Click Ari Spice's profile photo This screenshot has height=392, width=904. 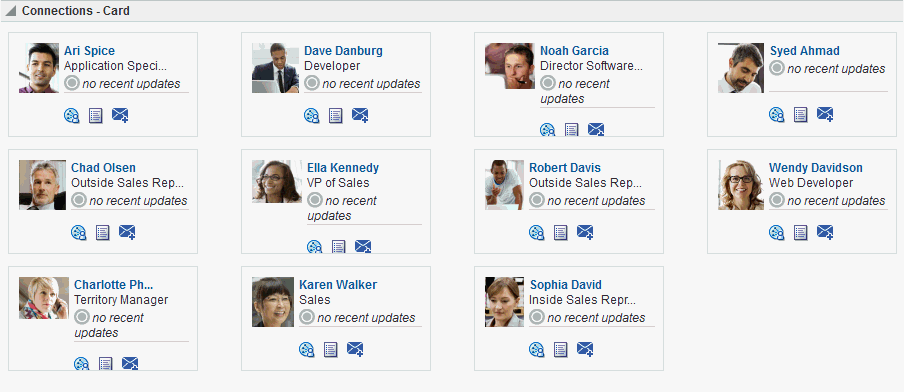(x=39, y=68)
